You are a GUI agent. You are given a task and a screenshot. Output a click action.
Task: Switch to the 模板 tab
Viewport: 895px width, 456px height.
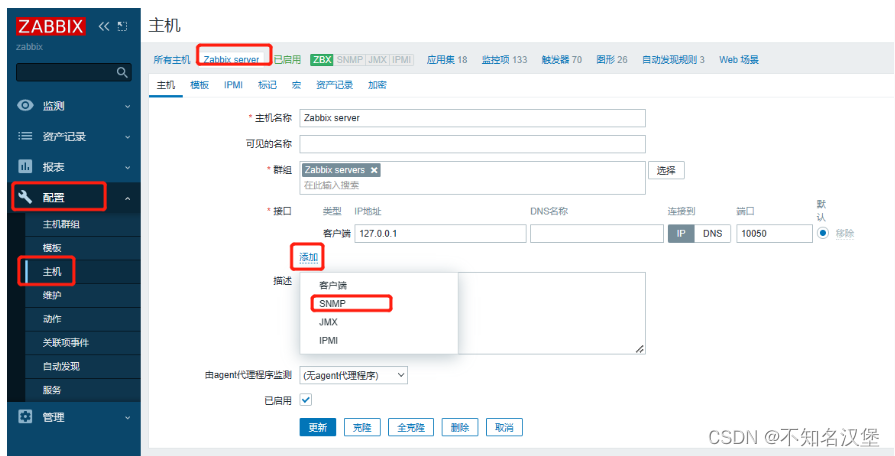tap(199, 85)
